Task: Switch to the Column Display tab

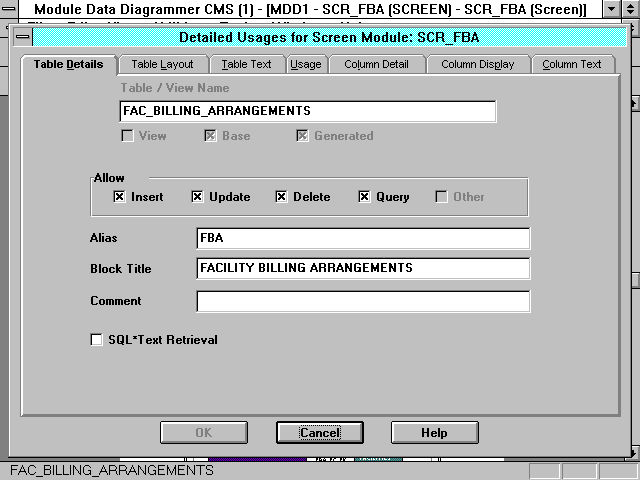Action: [x=478, y=64]
